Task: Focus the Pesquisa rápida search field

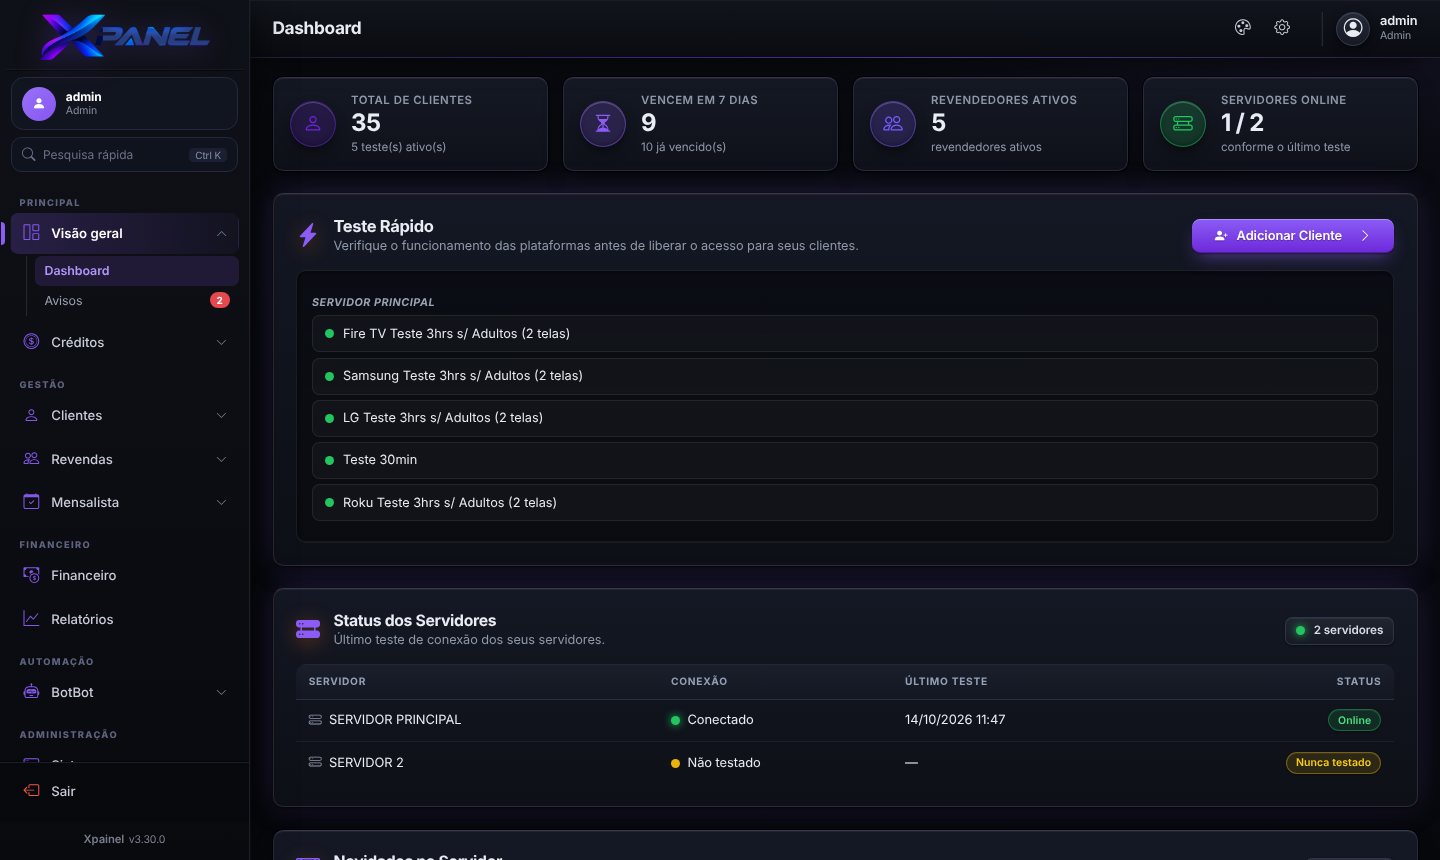Action: point(124,155)
